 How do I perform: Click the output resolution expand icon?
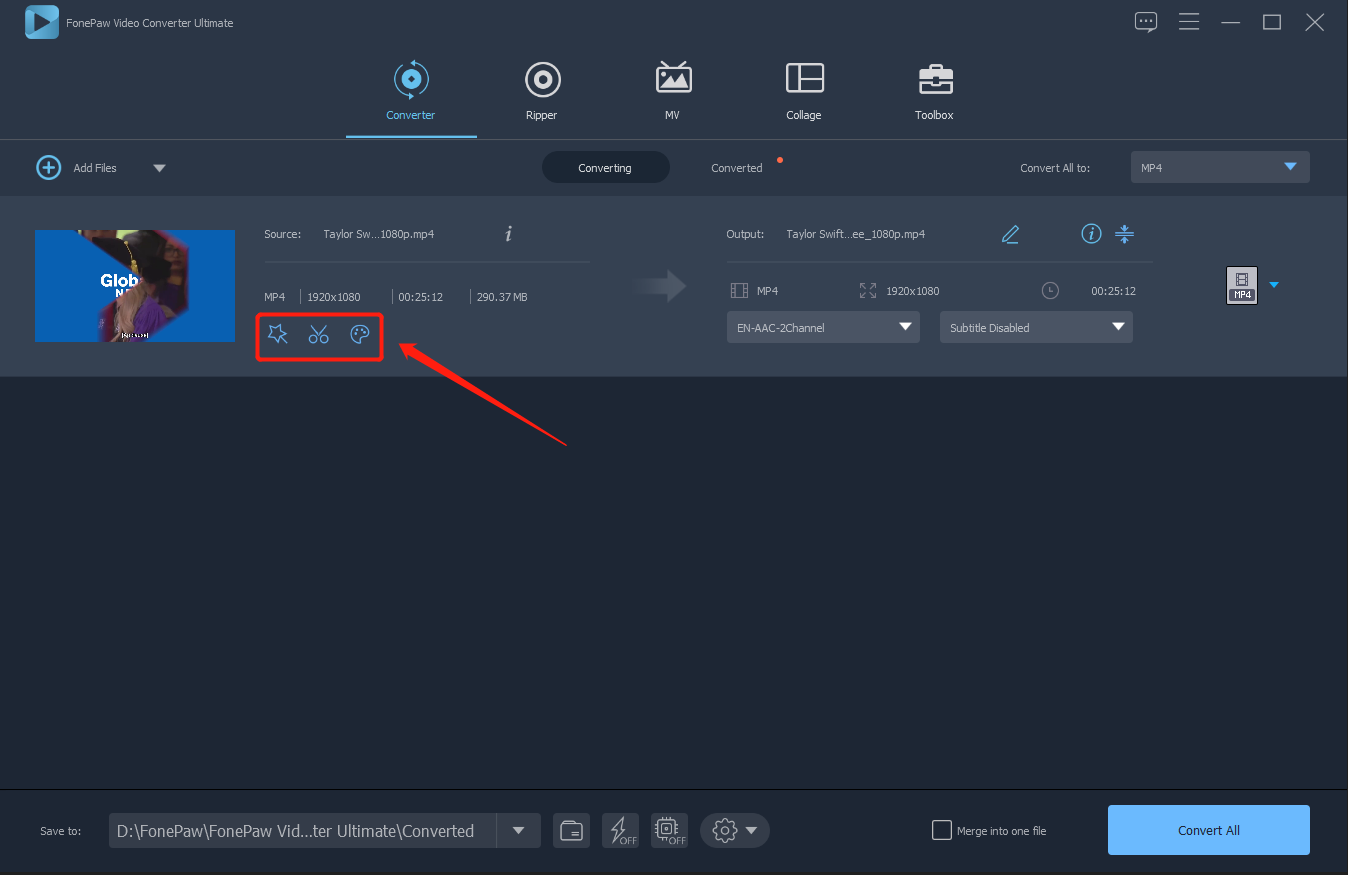pyautogui.click(x=868, y=291)
